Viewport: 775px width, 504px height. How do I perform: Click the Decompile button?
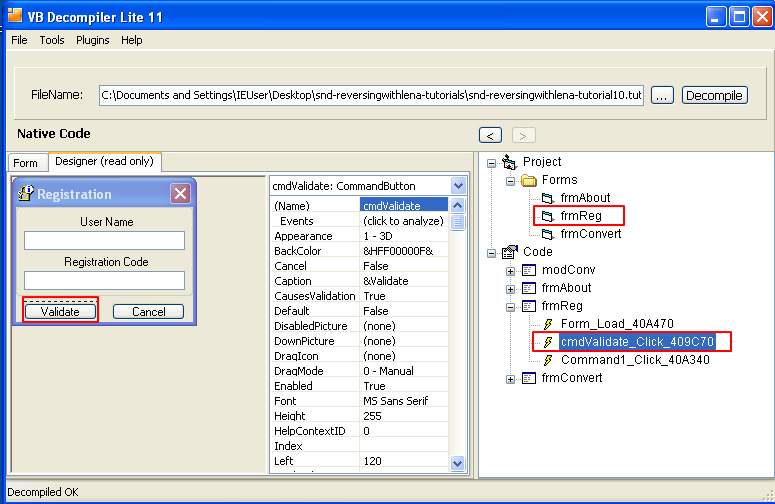point(714,95)
